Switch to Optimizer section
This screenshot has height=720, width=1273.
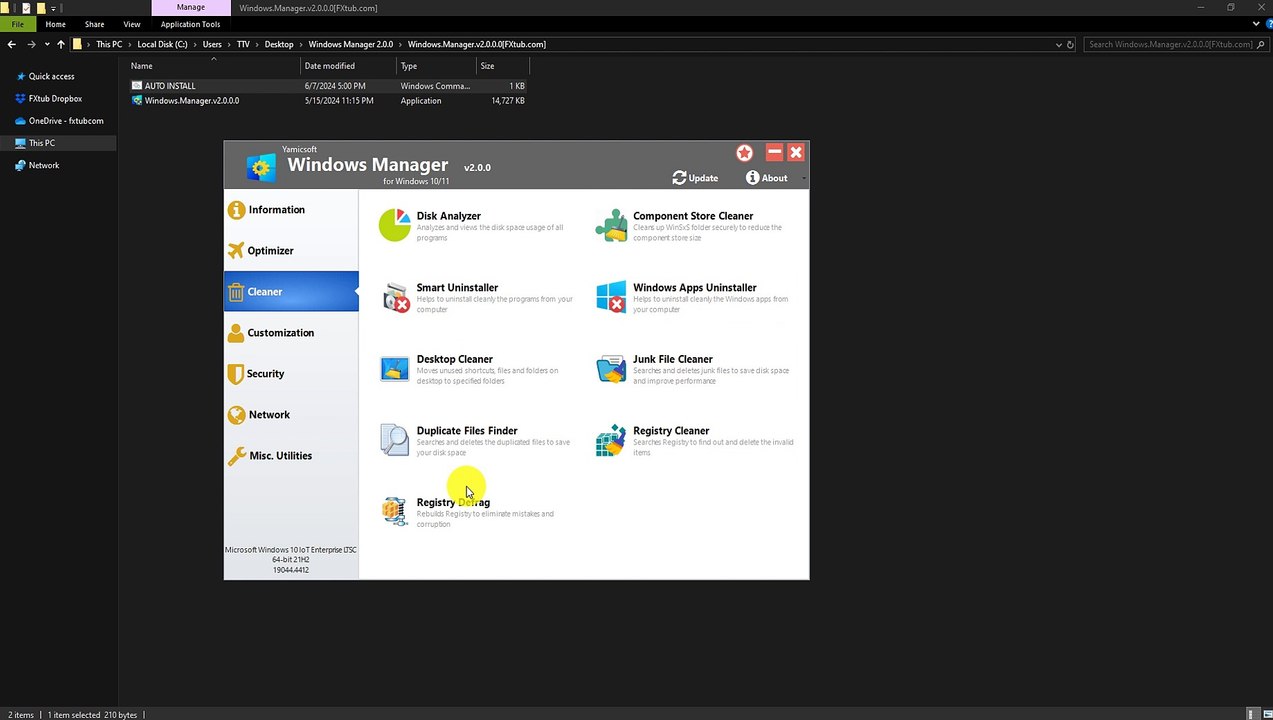(291, 251)
